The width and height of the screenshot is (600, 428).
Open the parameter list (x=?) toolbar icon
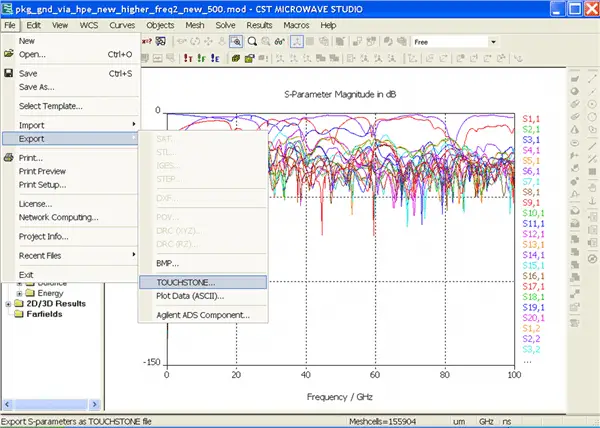[147, 41]
